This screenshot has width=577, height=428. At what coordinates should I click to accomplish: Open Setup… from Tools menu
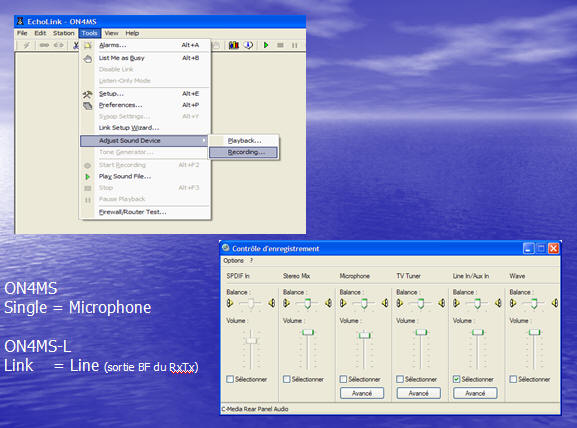coord(145,93)
